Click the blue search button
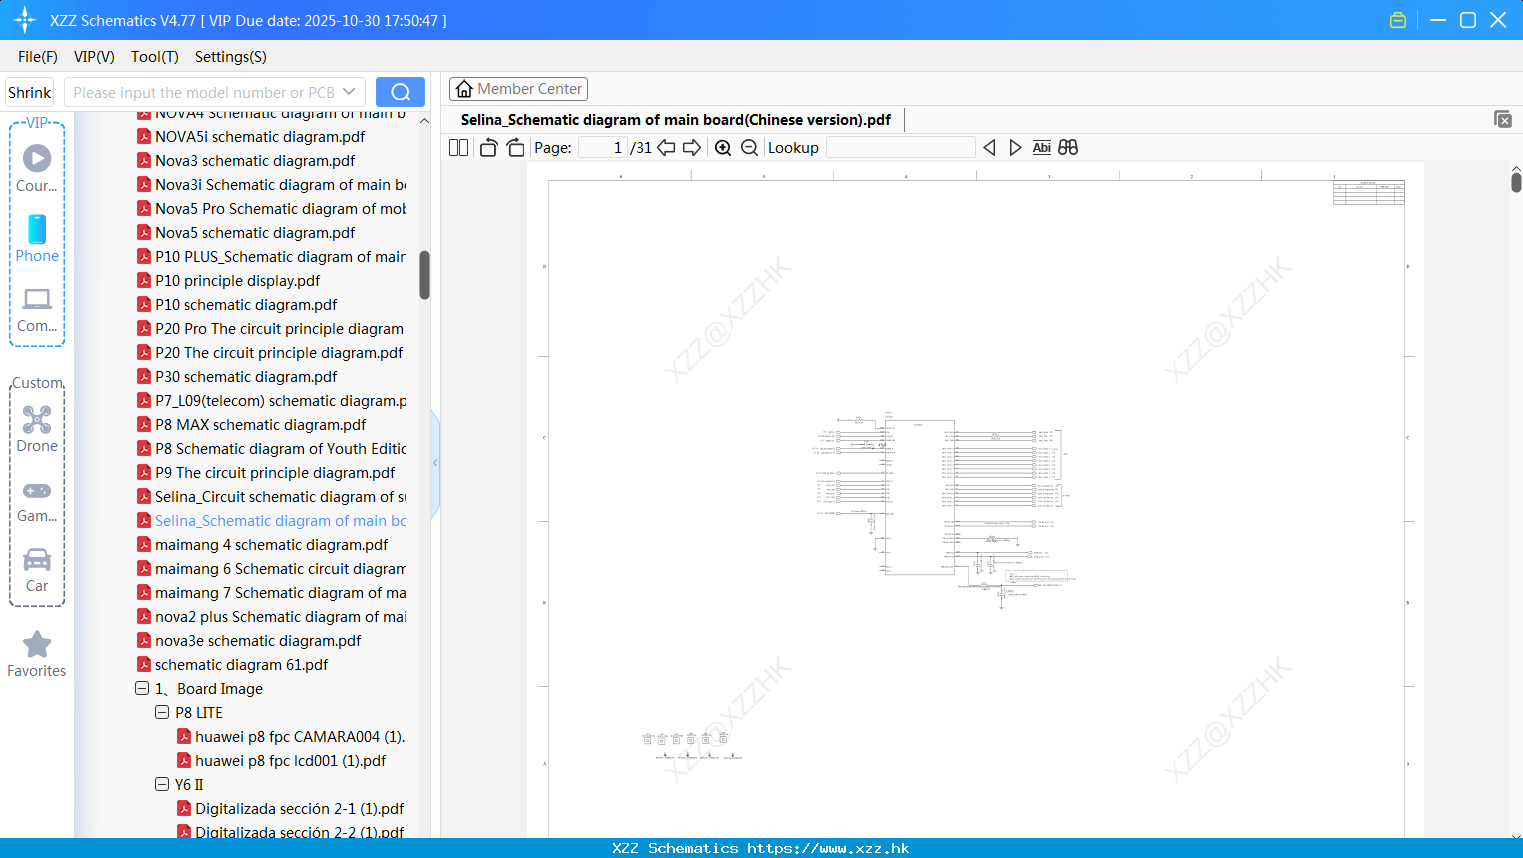 point(400,92)
